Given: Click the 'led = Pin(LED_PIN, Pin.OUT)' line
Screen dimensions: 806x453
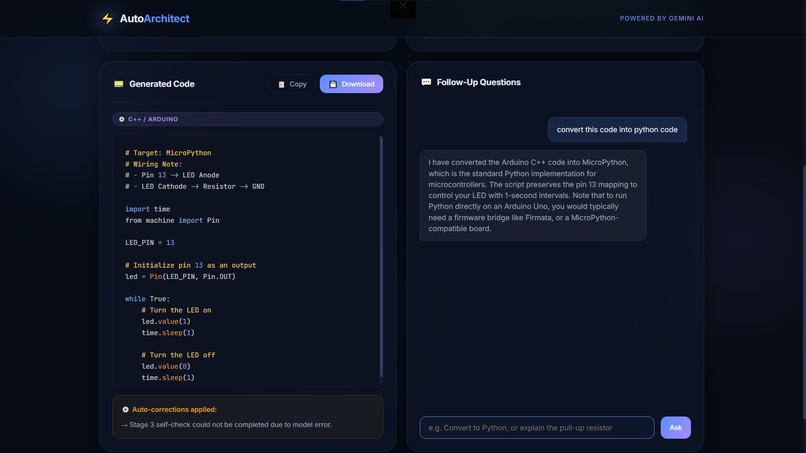Looking at the screenshot, I should point(180,277).
